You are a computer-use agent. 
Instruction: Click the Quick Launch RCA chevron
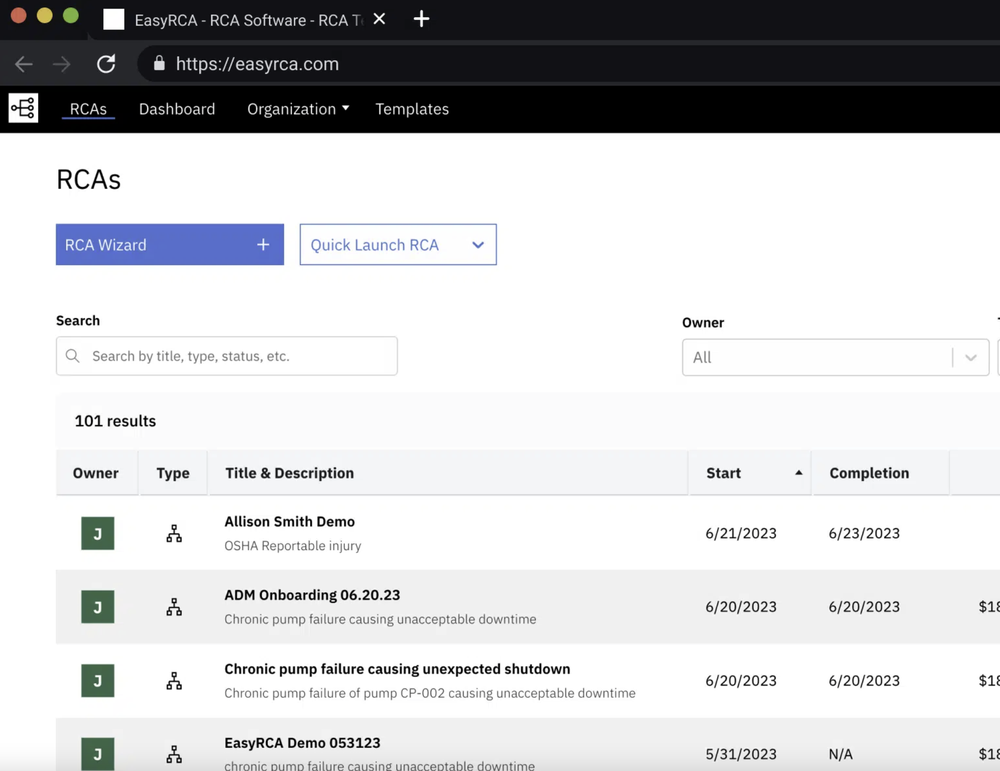tap(478, 245)
